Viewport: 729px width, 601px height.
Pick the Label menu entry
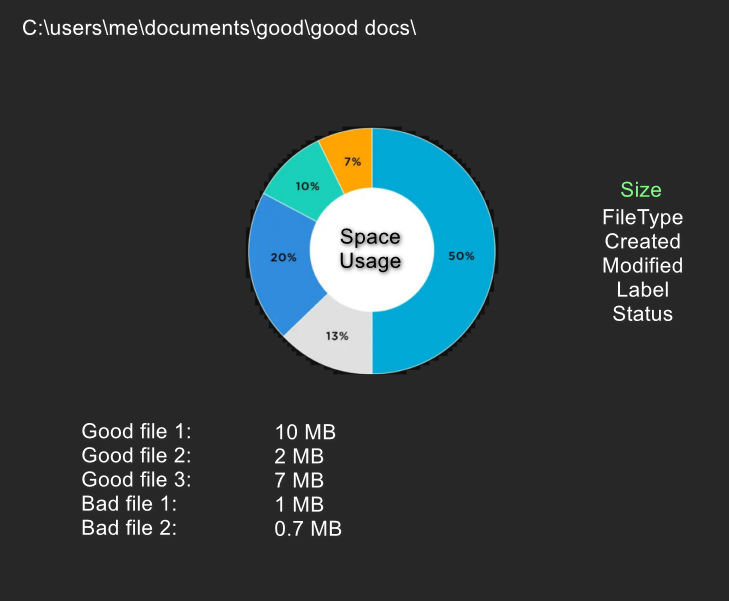642,290
